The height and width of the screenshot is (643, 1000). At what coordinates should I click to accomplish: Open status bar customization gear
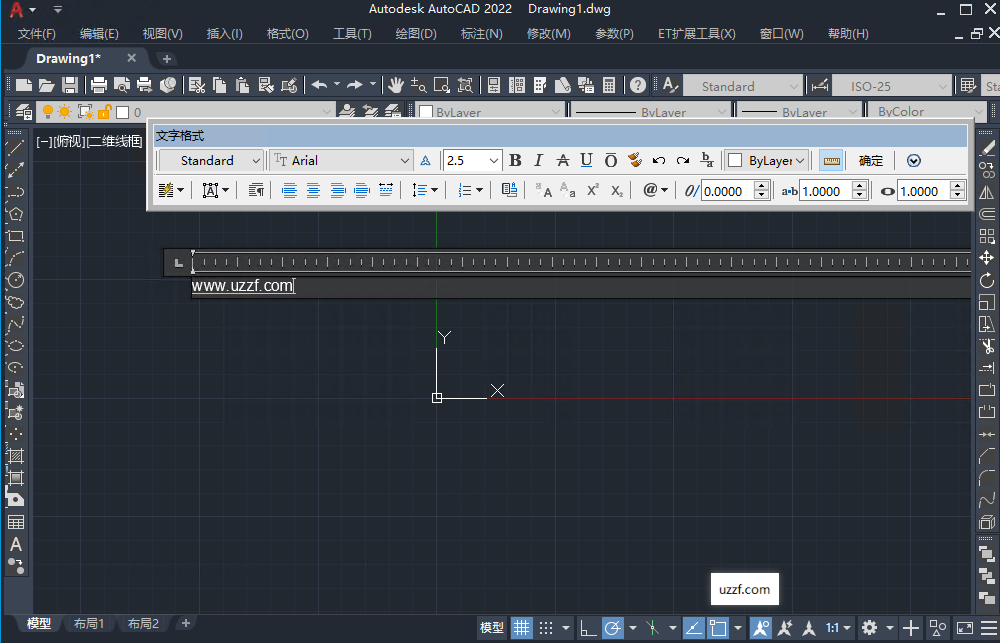(871, 627)
